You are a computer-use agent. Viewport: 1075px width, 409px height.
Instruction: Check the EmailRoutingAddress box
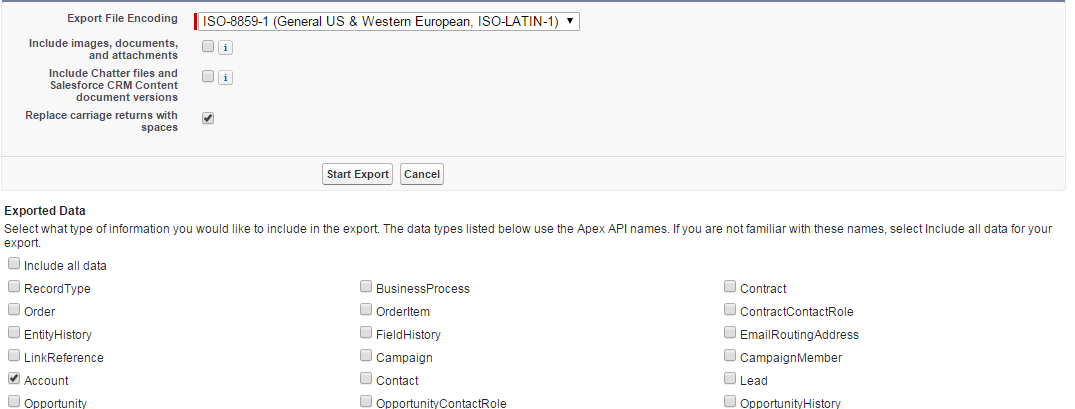tap(730, 334)
